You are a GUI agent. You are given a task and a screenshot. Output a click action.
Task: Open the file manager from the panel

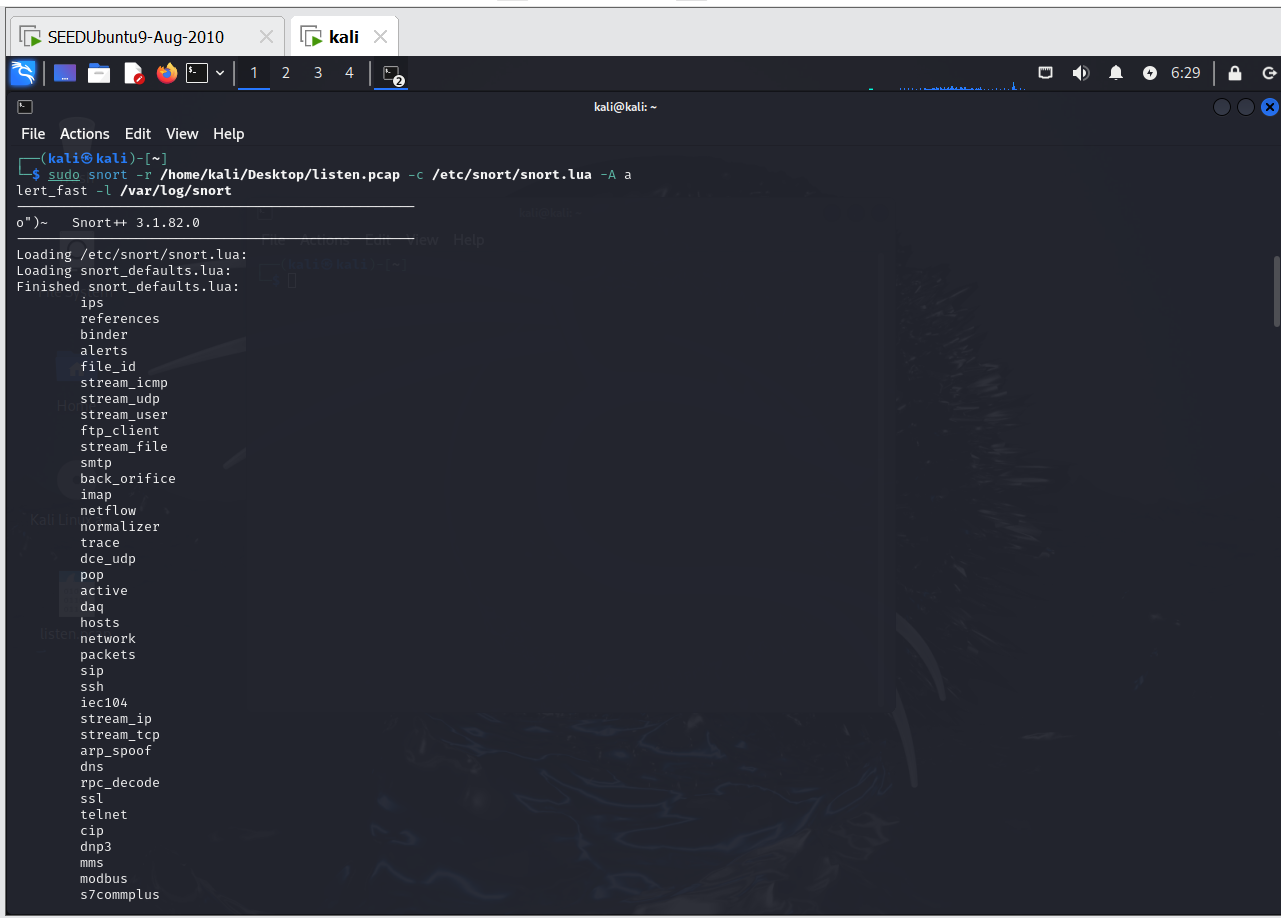tap(99, 73)
